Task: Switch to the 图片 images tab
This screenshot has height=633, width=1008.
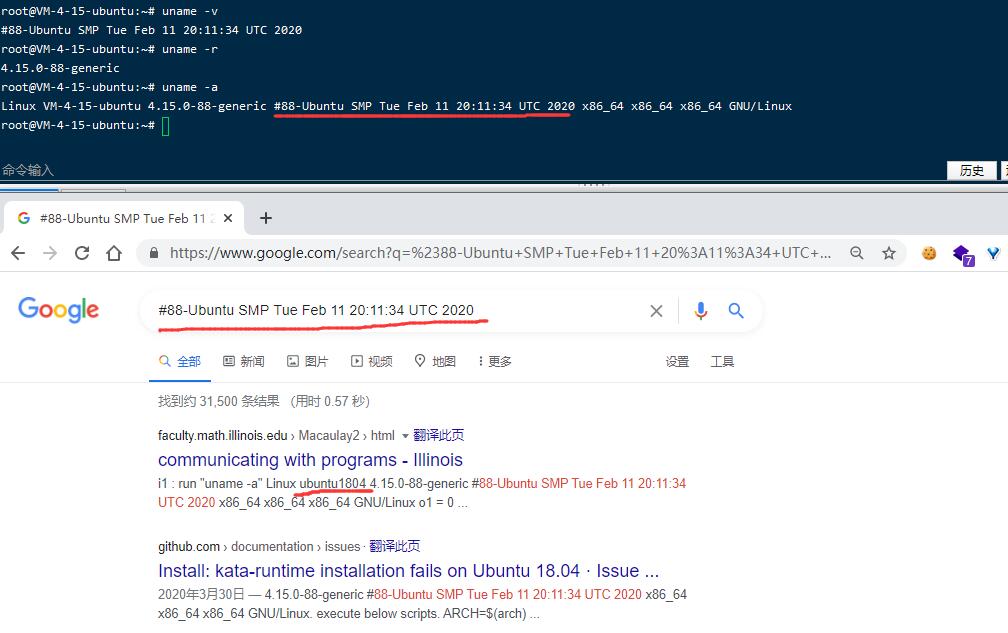Action: pos(307,361)
